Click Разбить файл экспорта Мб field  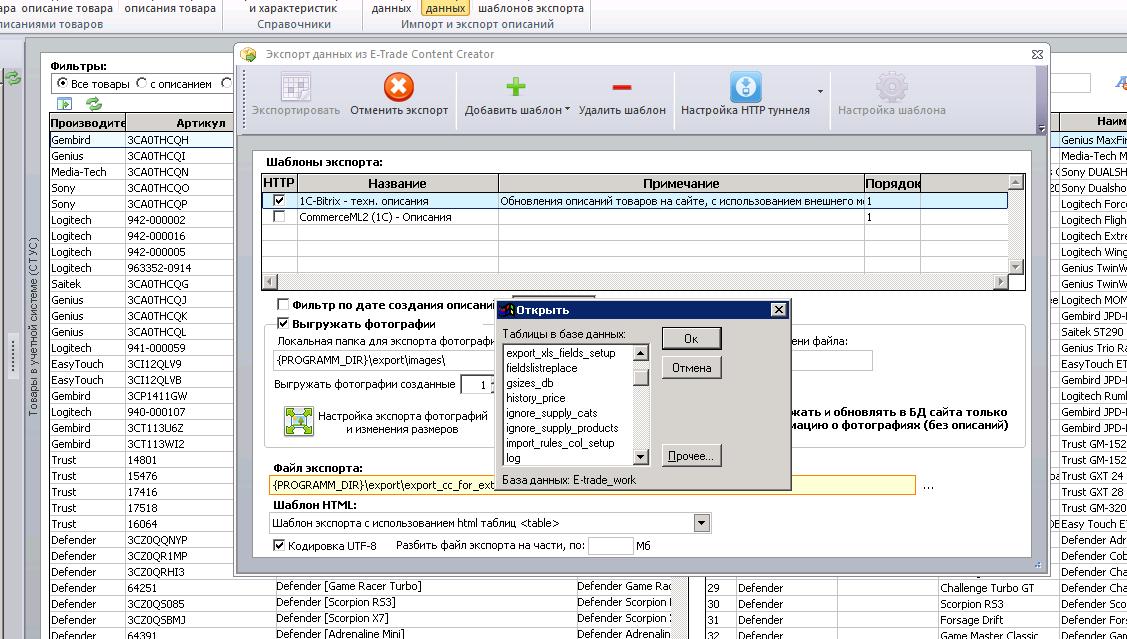click(x=610, y=546)
